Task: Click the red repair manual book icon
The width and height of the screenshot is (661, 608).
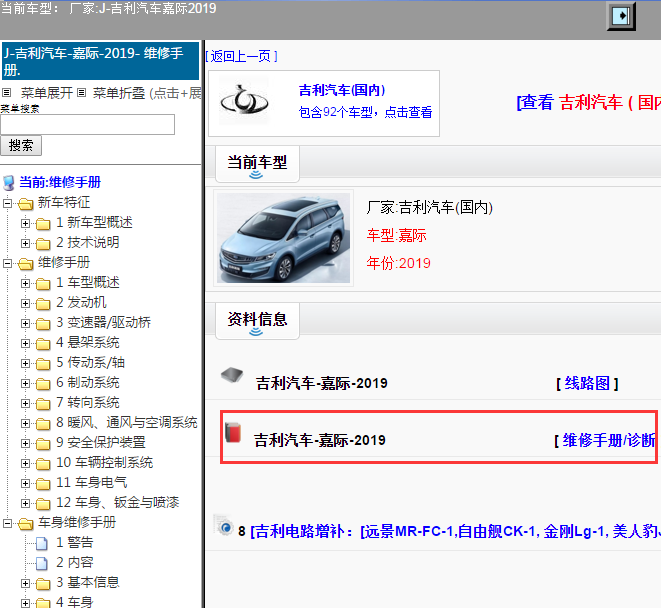Action: click(x=233, y=432)
